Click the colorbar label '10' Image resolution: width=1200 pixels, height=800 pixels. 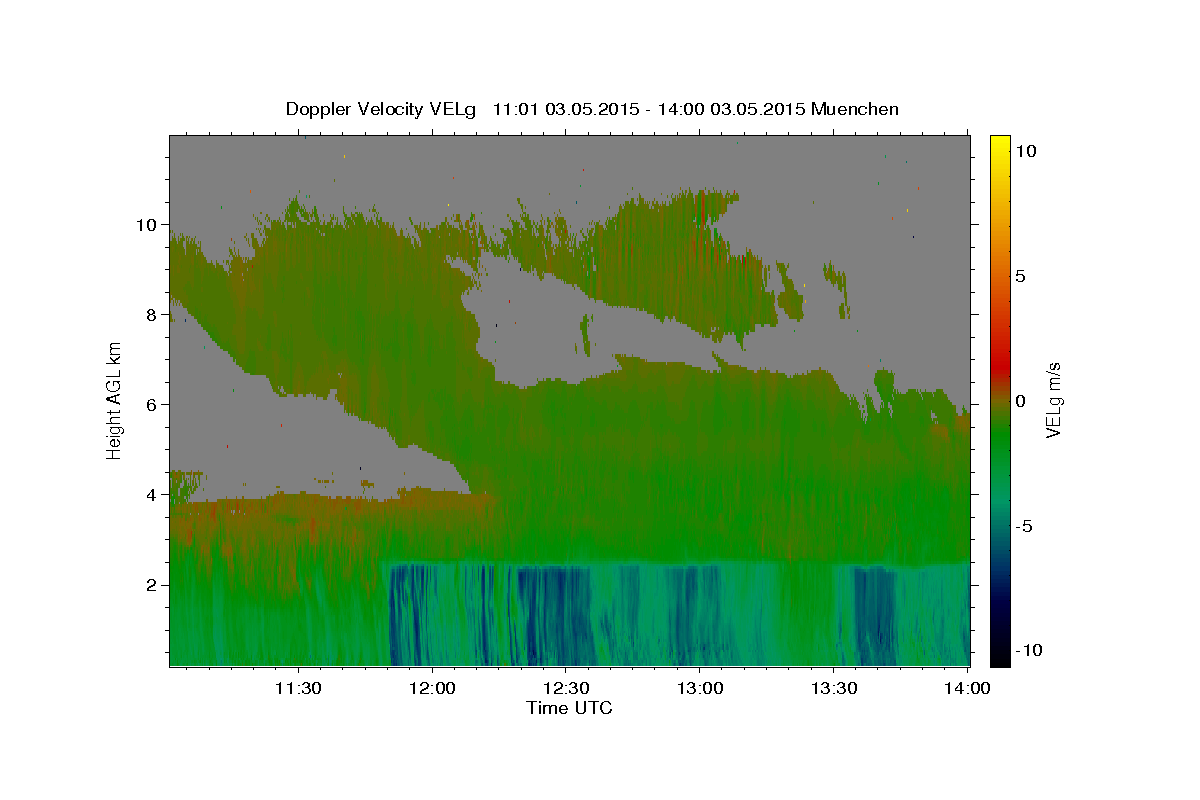tap(1026, 151)
